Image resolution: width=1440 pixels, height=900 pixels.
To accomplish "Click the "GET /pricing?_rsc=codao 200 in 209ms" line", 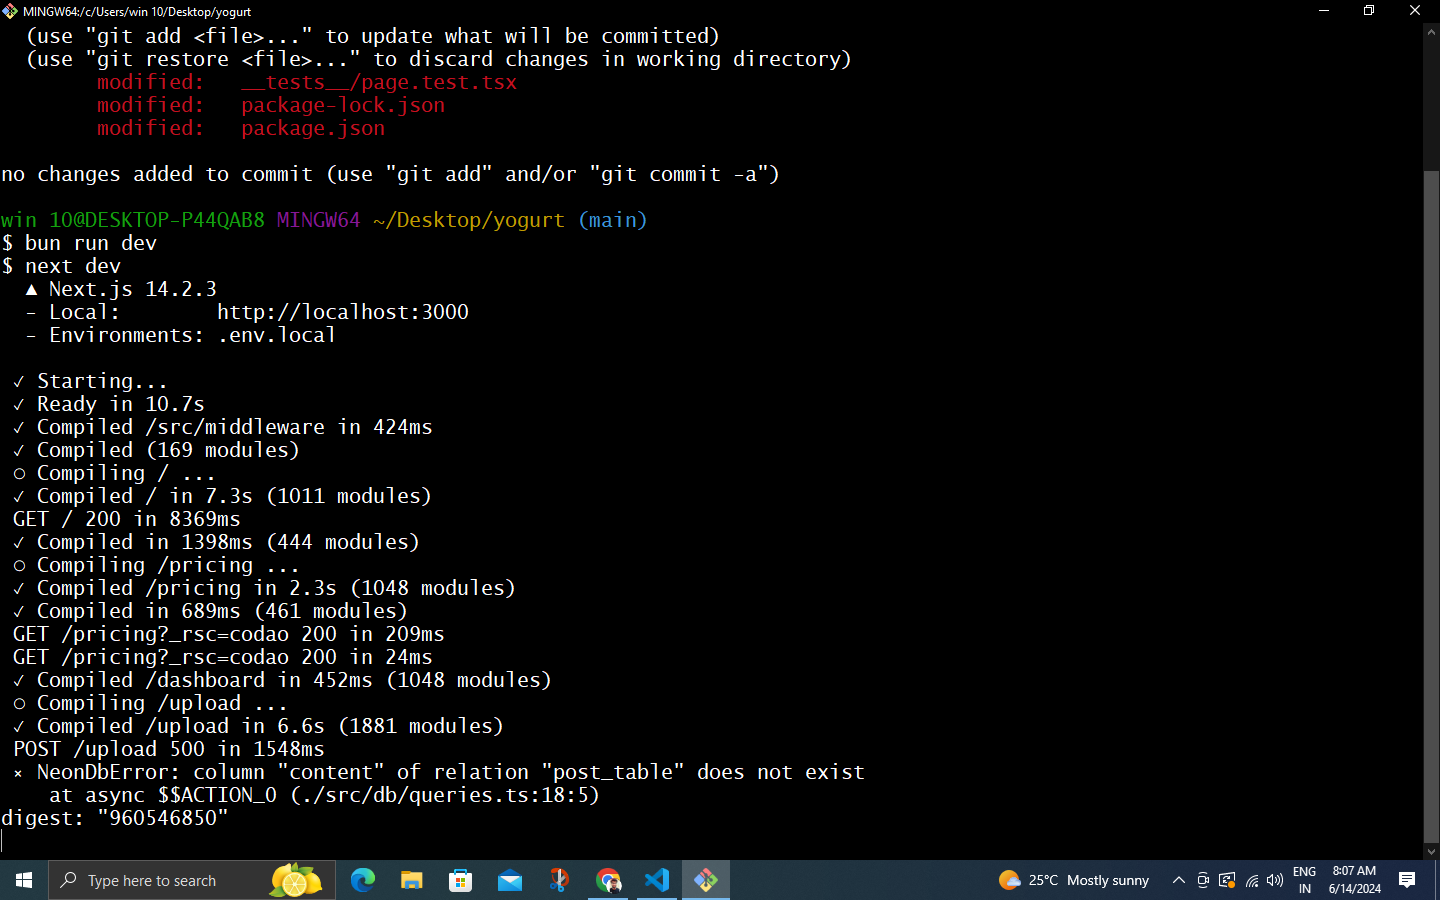I will coord(229,634).
